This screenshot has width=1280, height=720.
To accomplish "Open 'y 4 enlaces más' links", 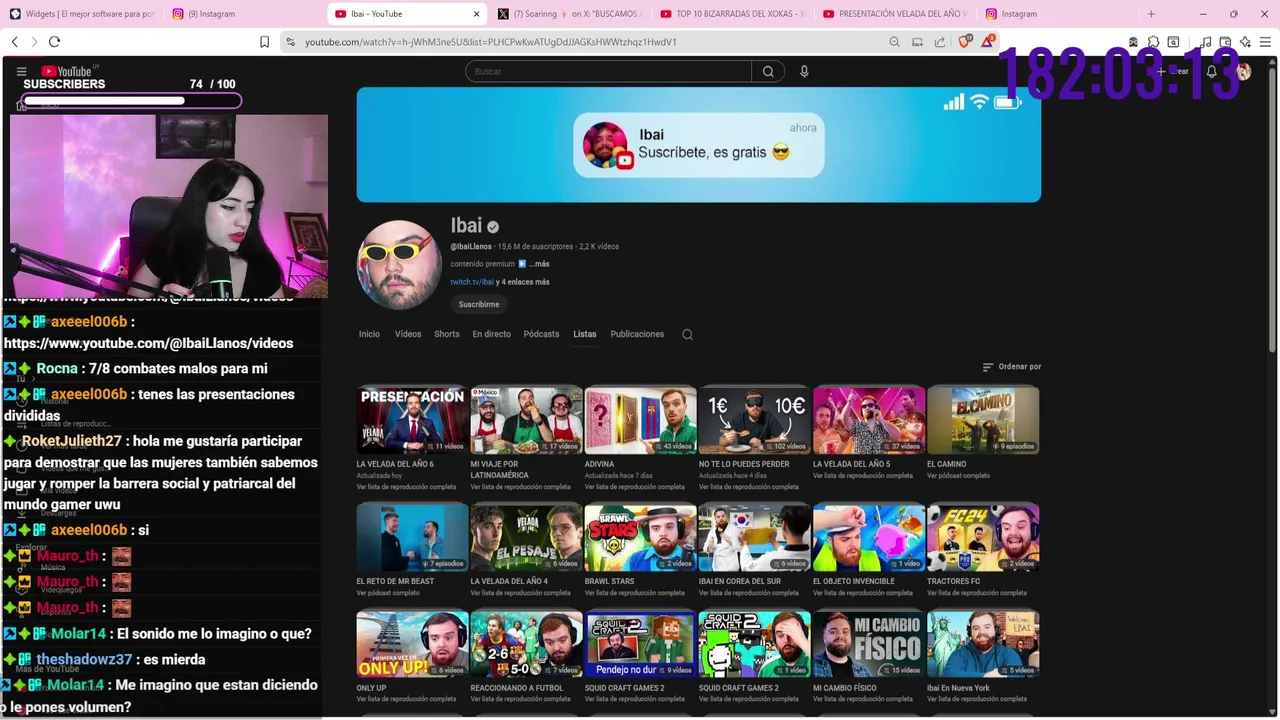I will [x=523, y=282].
